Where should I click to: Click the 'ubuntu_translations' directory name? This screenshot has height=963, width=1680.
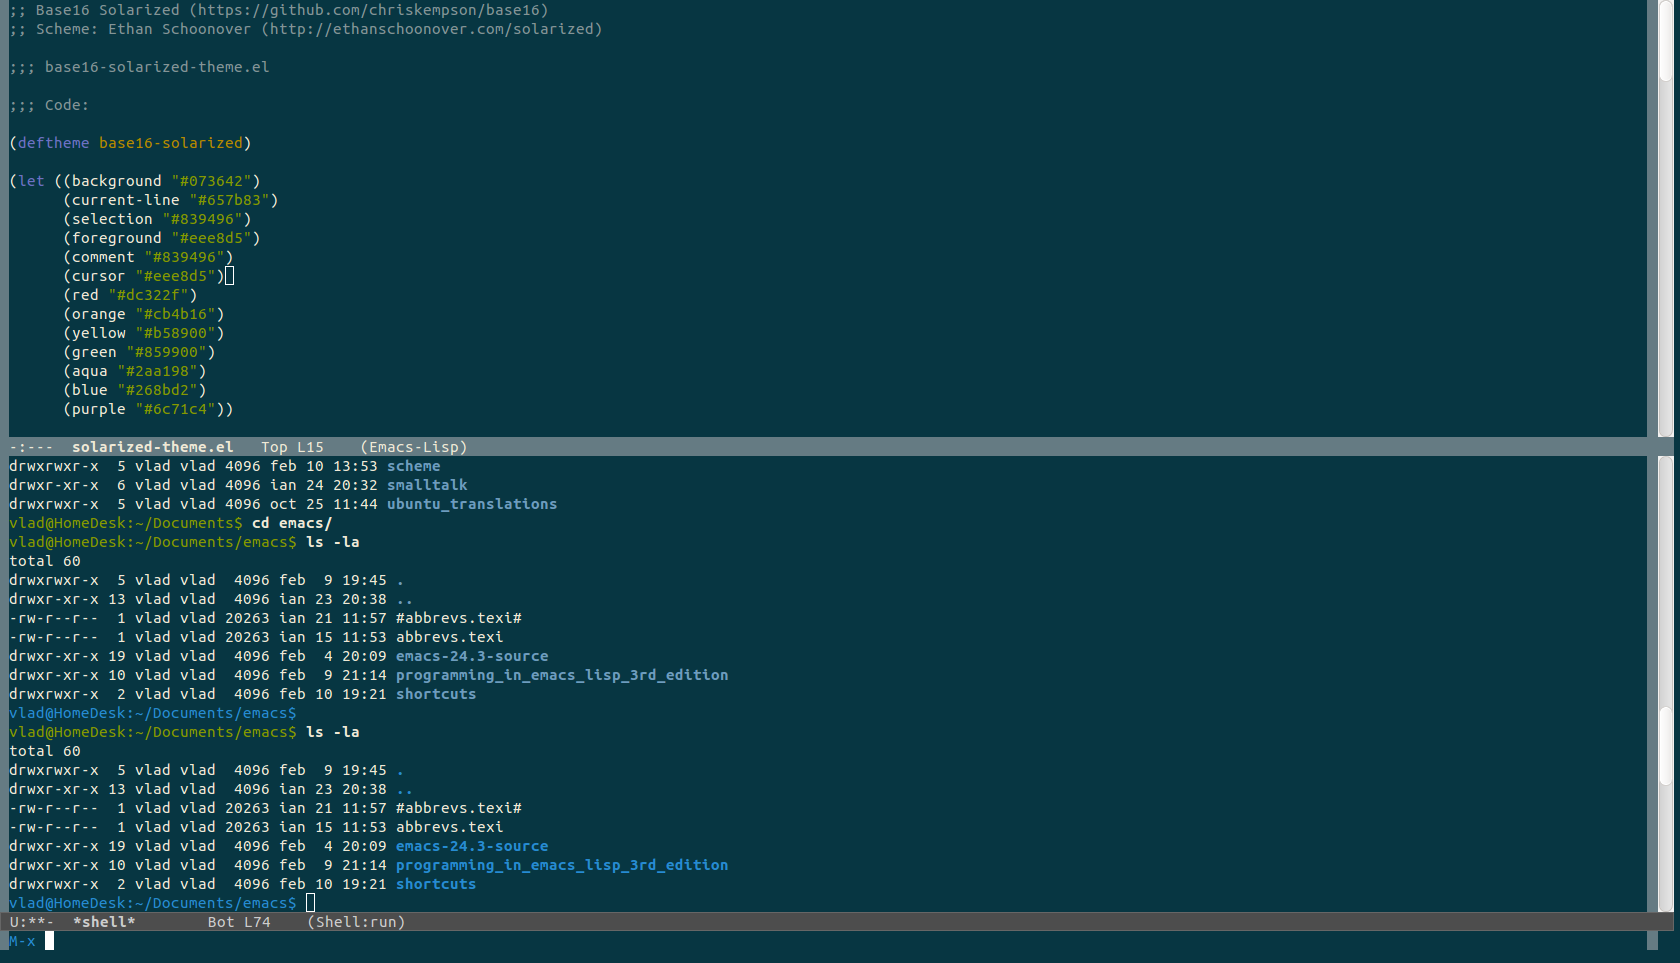click(472, 504)
